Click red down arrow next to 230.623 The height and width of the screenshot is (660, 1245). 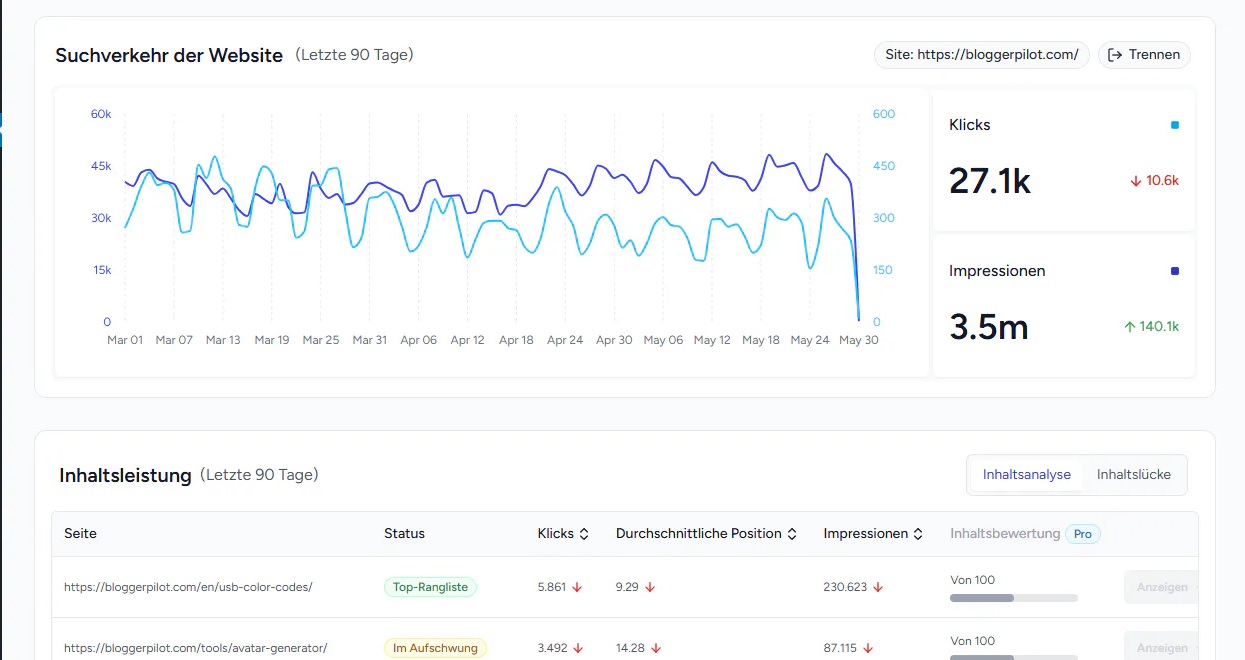click(878, 587)
